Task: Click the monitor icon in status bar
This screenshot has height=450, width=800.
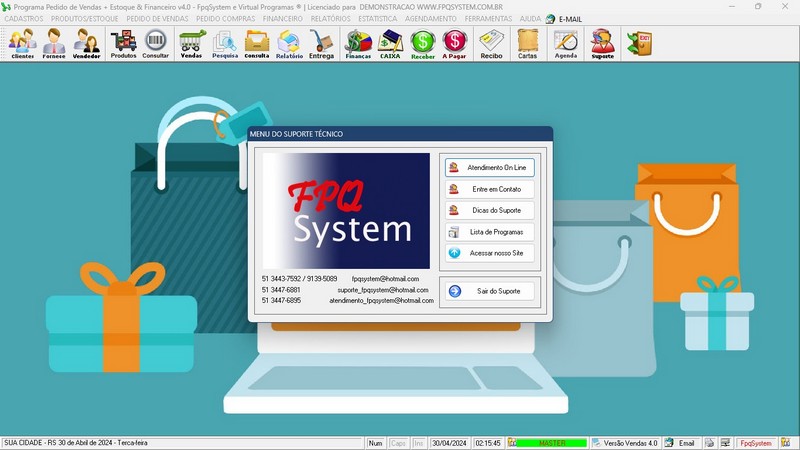Action: coord(725,443)
